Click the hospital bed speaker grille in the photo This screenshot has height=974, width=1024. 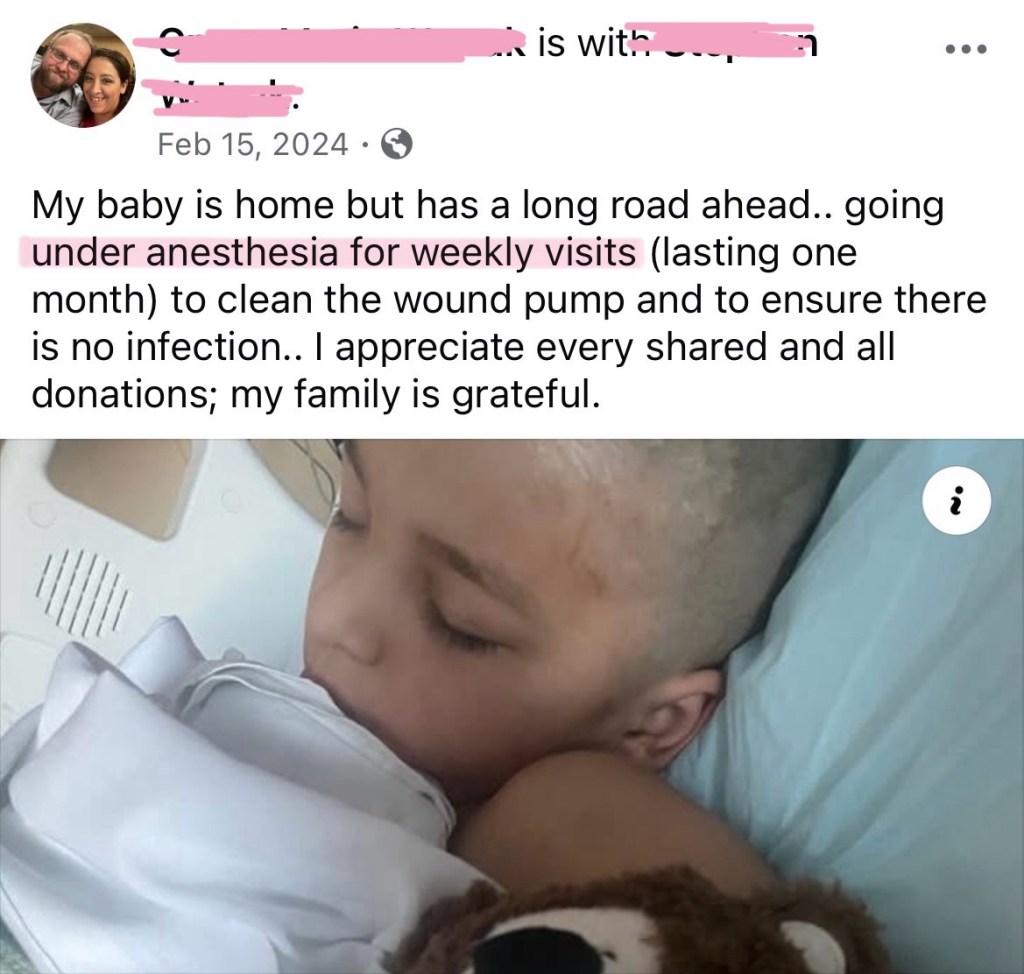(x=83, y=593)
